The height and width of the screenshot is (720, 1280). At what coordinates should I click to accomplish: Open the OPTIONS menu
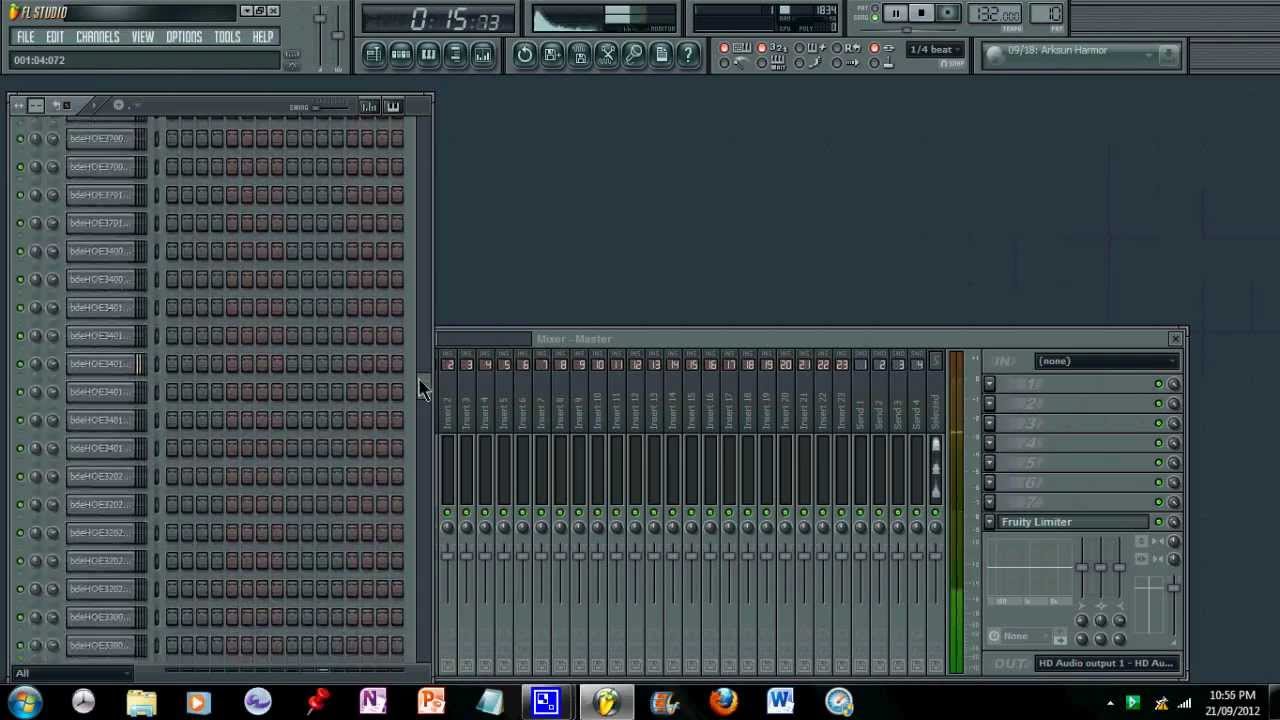(x=184, y=37)
